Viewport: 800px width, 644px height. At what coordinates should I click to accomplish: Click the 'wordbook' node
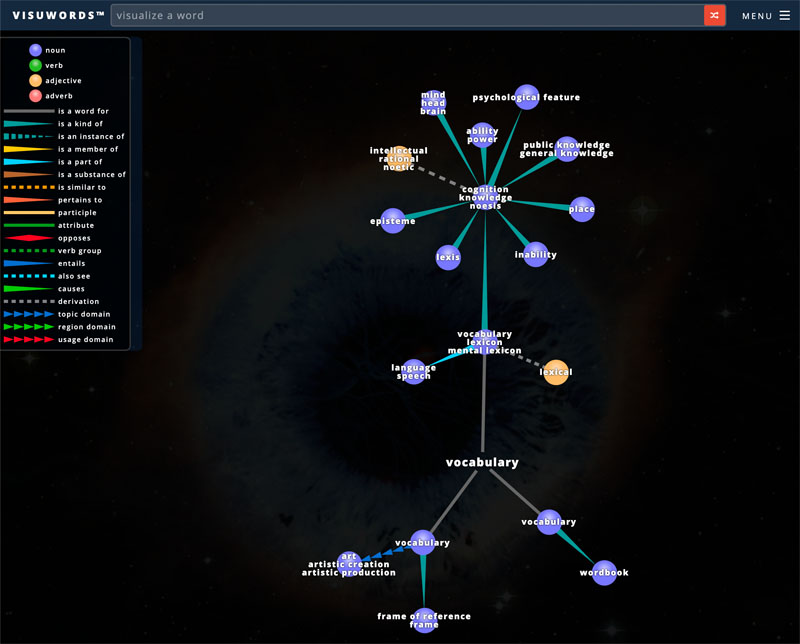pyautogui.click(x=604, y=573)
